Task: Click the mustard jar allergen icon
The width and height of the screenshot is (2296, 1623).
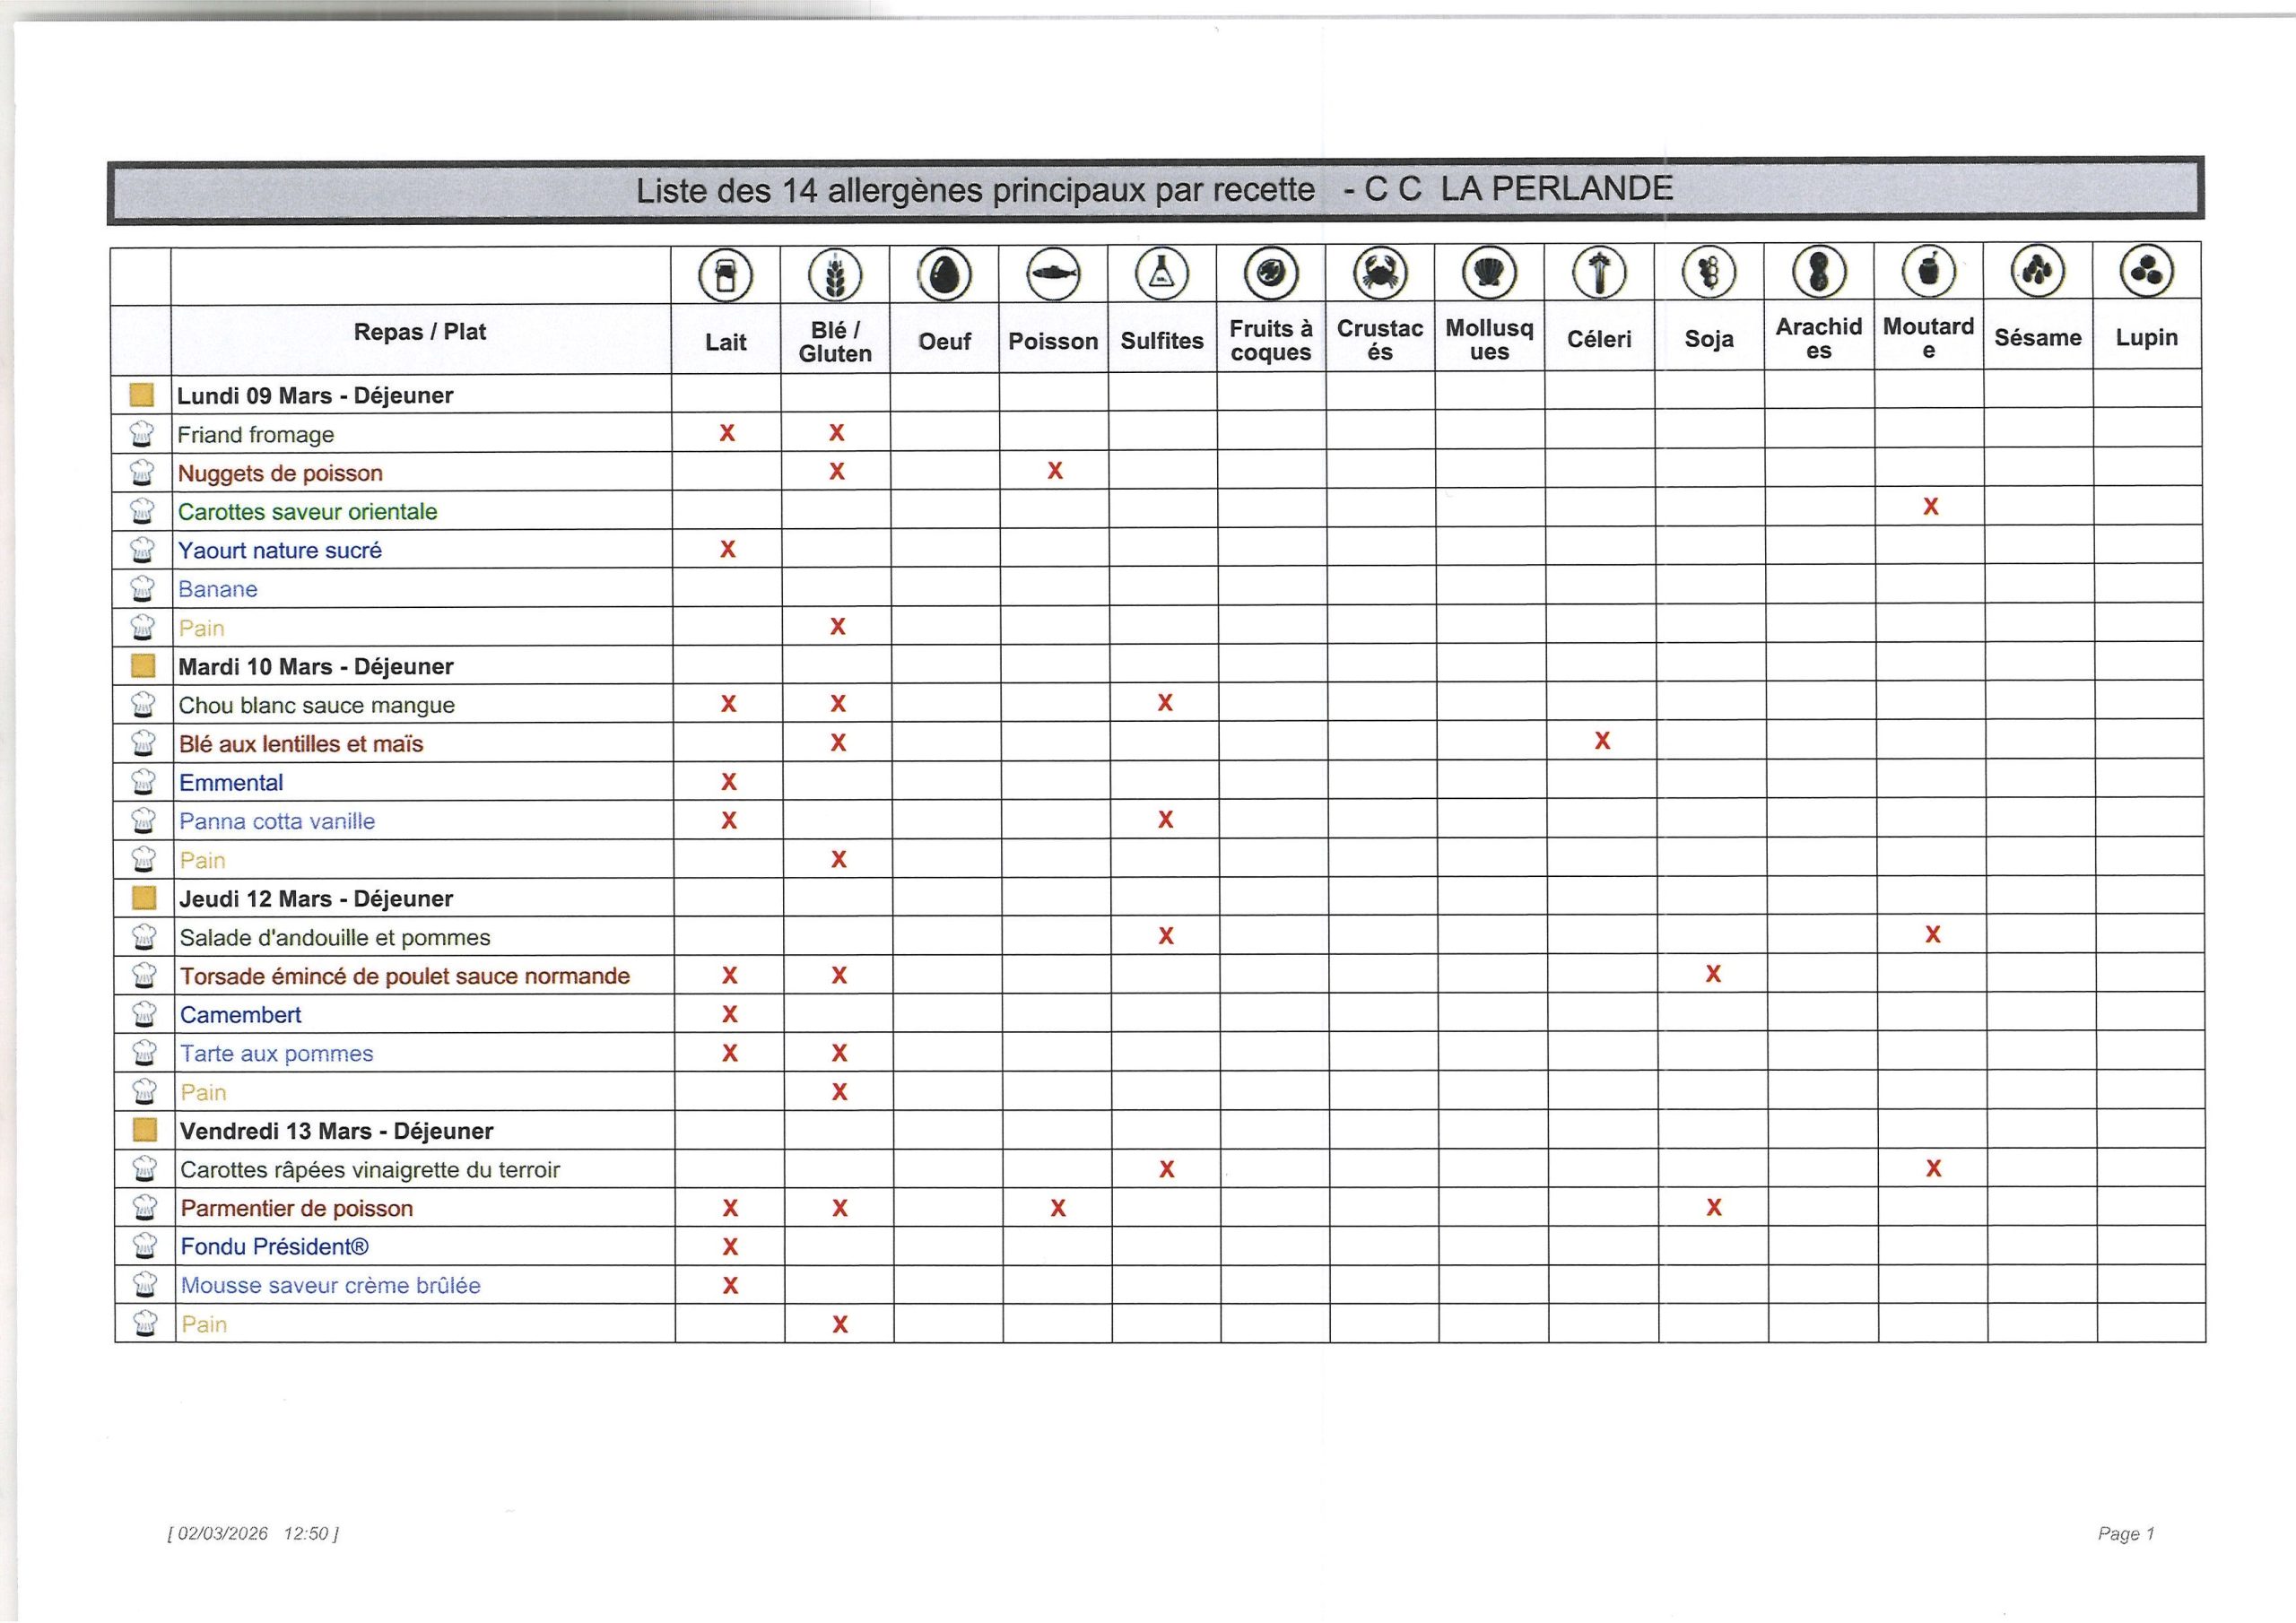Action: [x=1928, y=271]
